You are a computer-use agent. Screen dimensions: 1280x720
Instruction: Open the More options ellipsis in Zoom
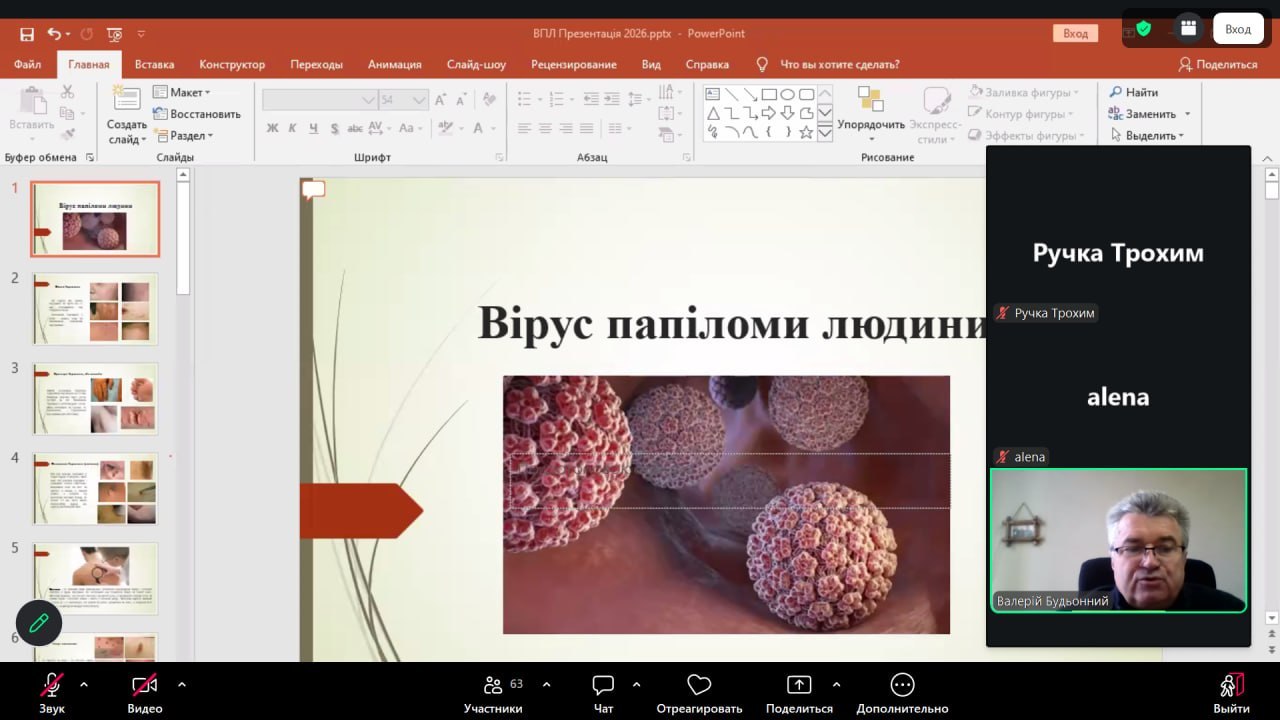click(902, 685)
